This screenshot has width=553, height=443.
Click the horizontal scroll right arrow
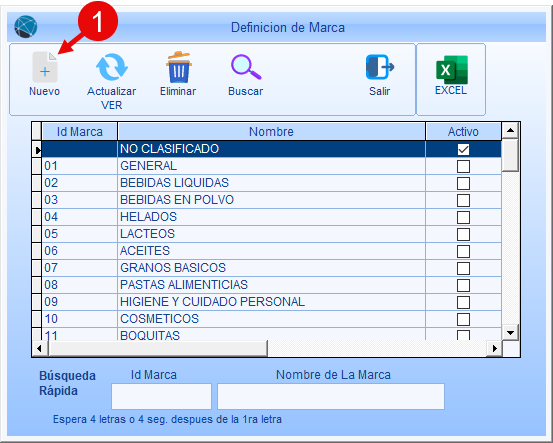[494, 348]
